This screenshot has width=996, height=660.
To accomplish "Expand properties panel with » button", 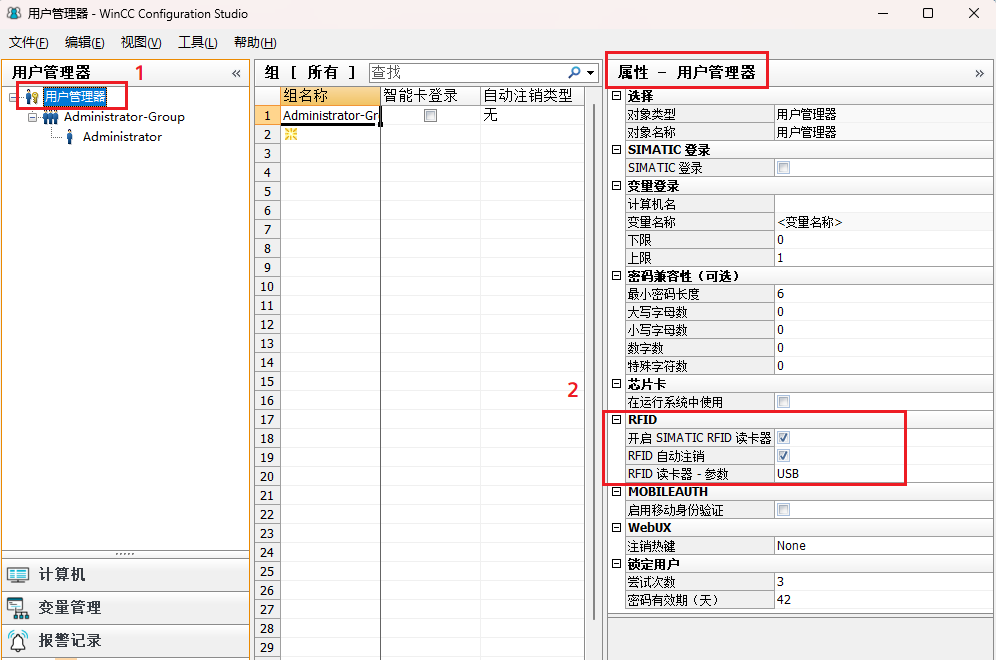I will (979, 71).
